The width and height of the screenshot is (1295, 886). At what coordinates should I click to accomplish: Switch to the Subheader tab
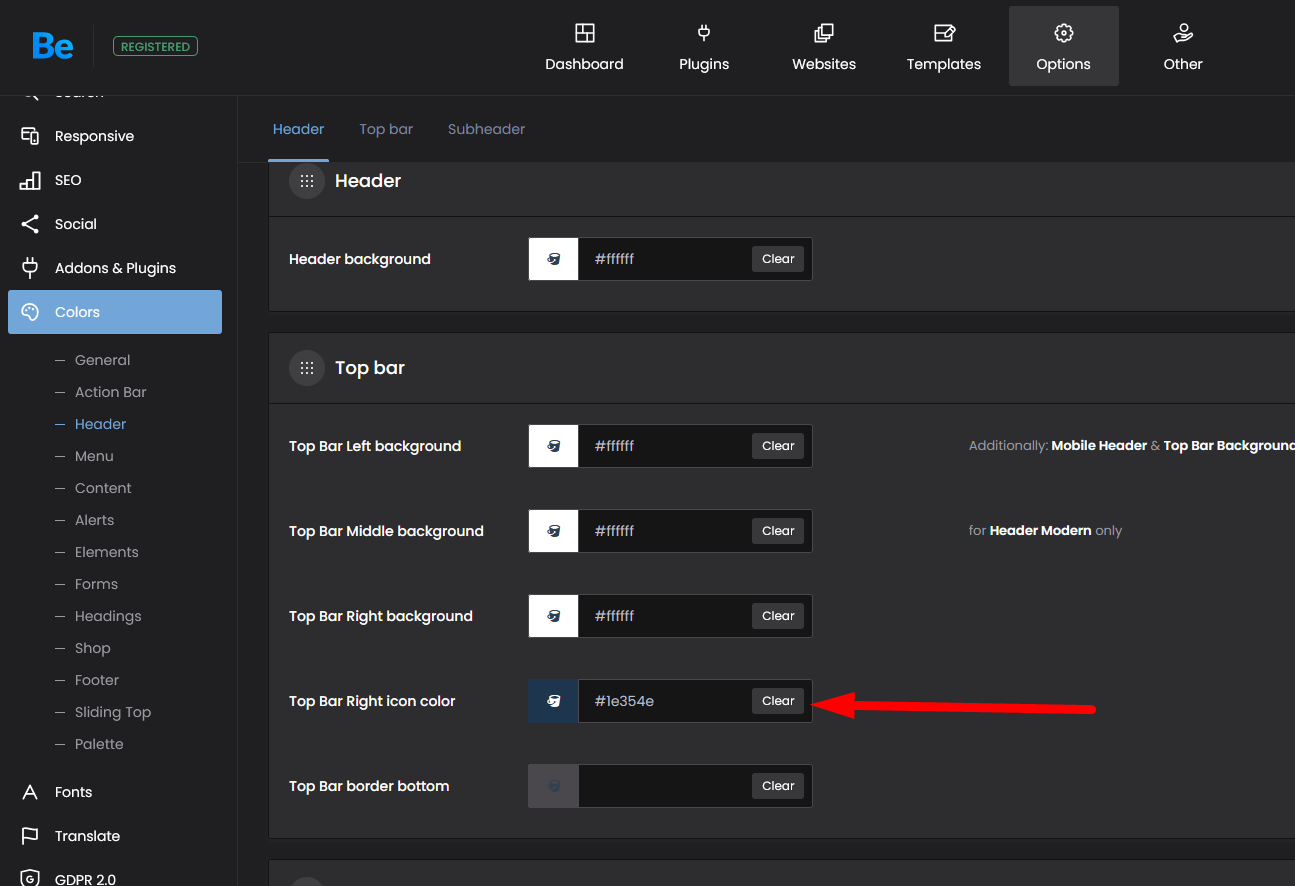486,129
